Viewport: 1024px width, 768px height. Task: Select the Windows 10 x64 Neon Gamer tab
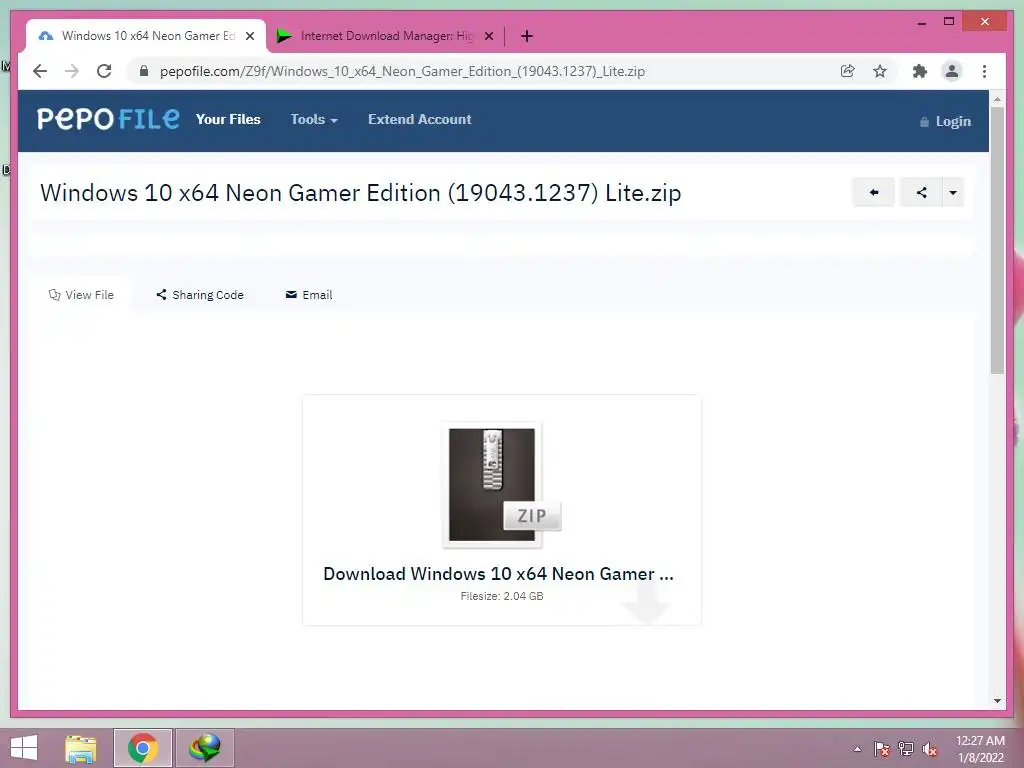coord(146,36)
